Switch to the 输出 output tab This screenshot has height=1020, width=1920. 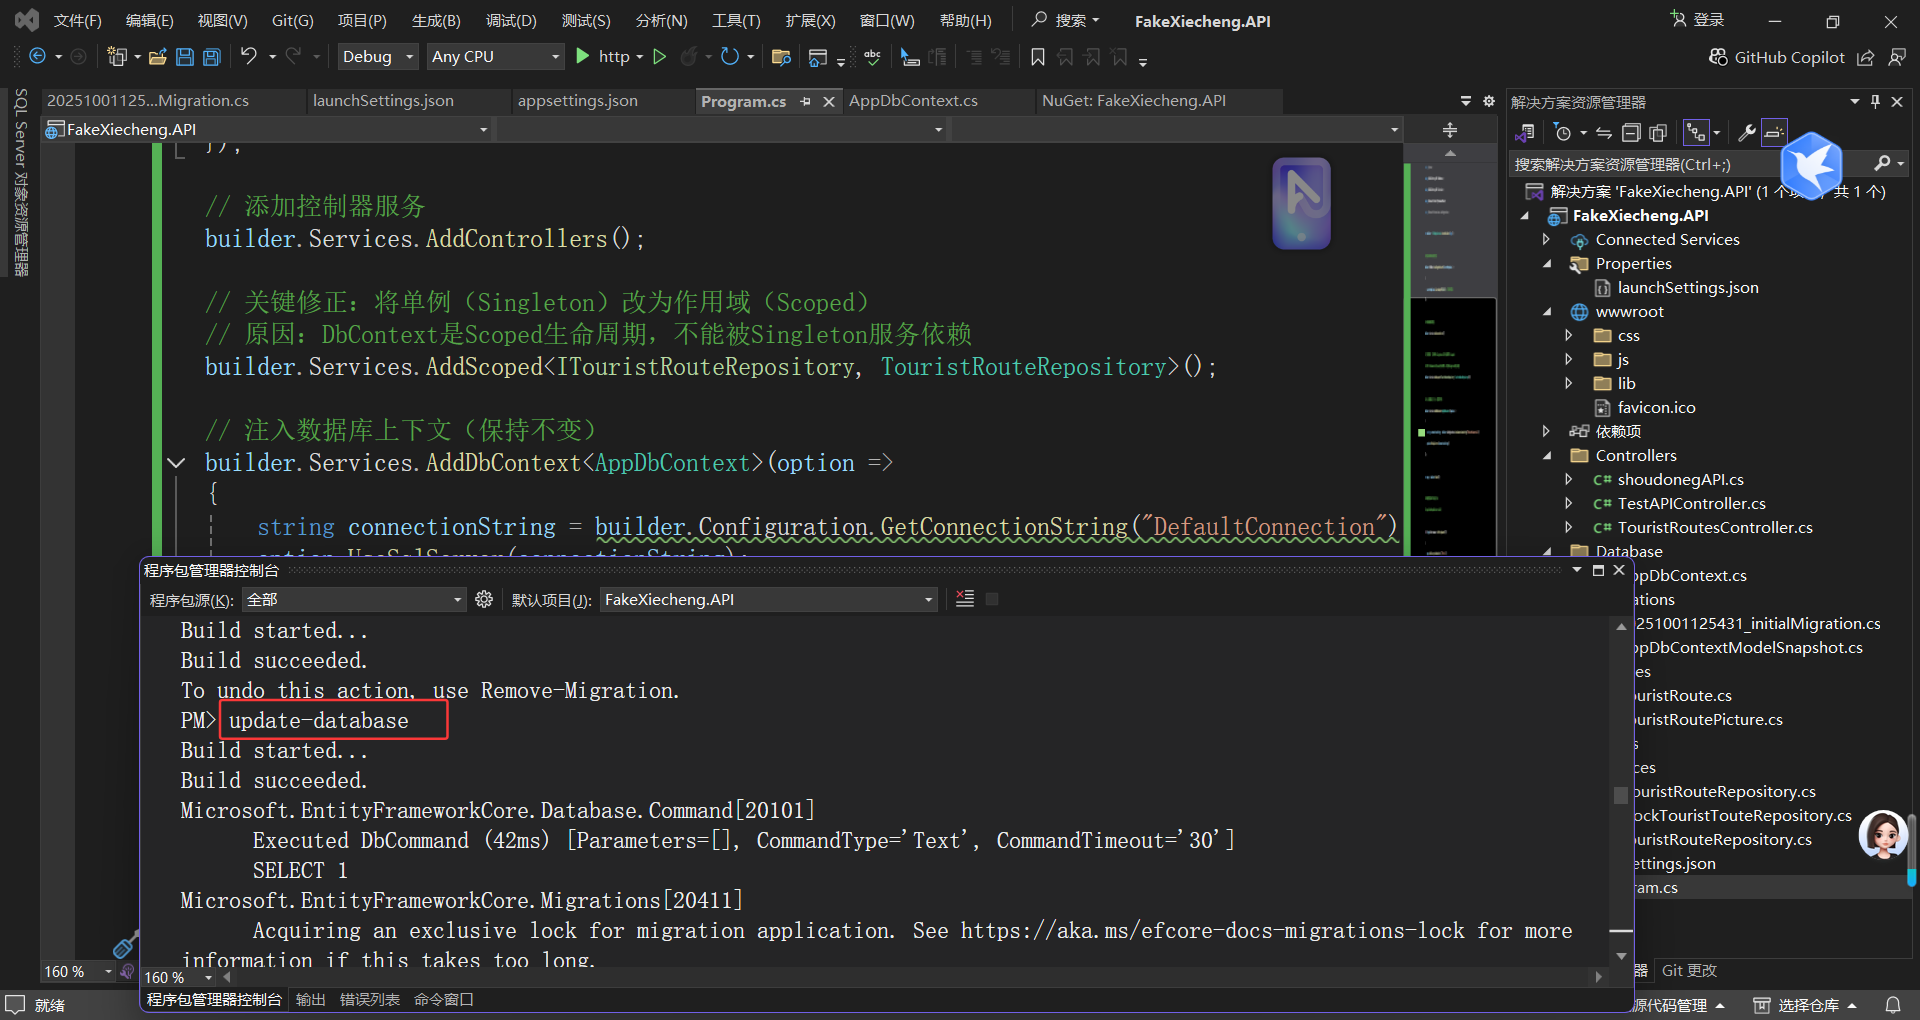[x=311, y=1000]
